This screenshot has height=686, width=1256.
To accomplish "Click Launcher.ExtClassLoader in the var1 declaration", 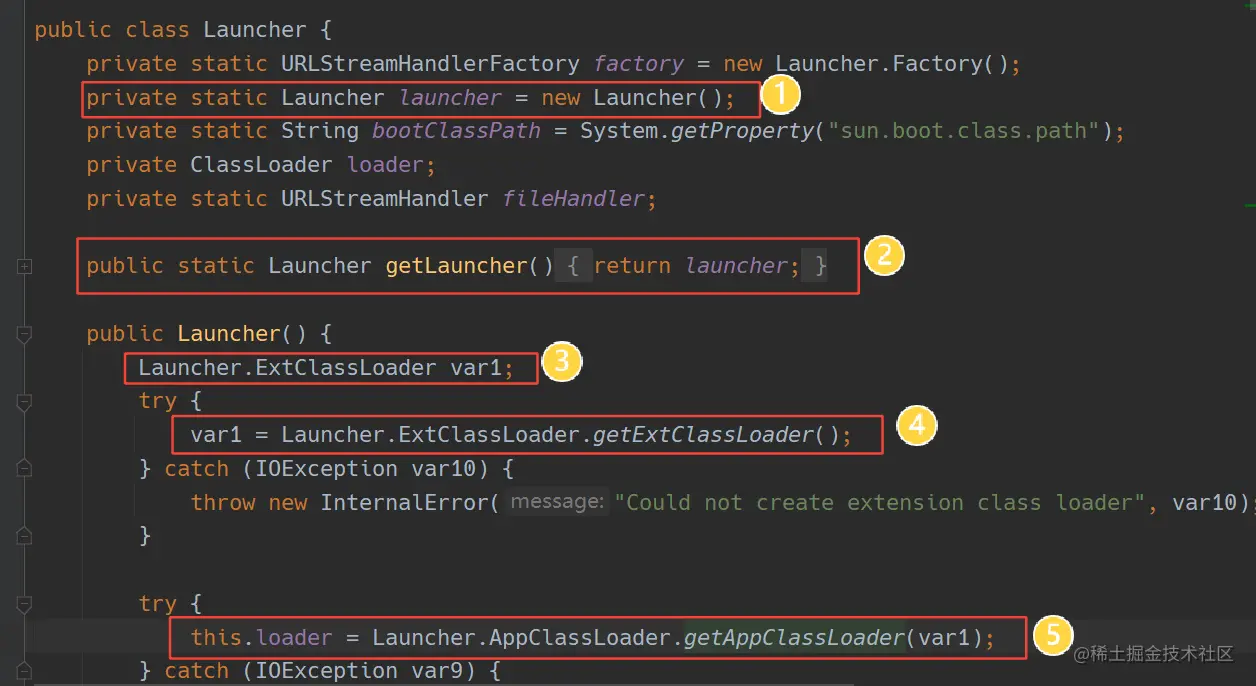I will click(x=287, y=368).
